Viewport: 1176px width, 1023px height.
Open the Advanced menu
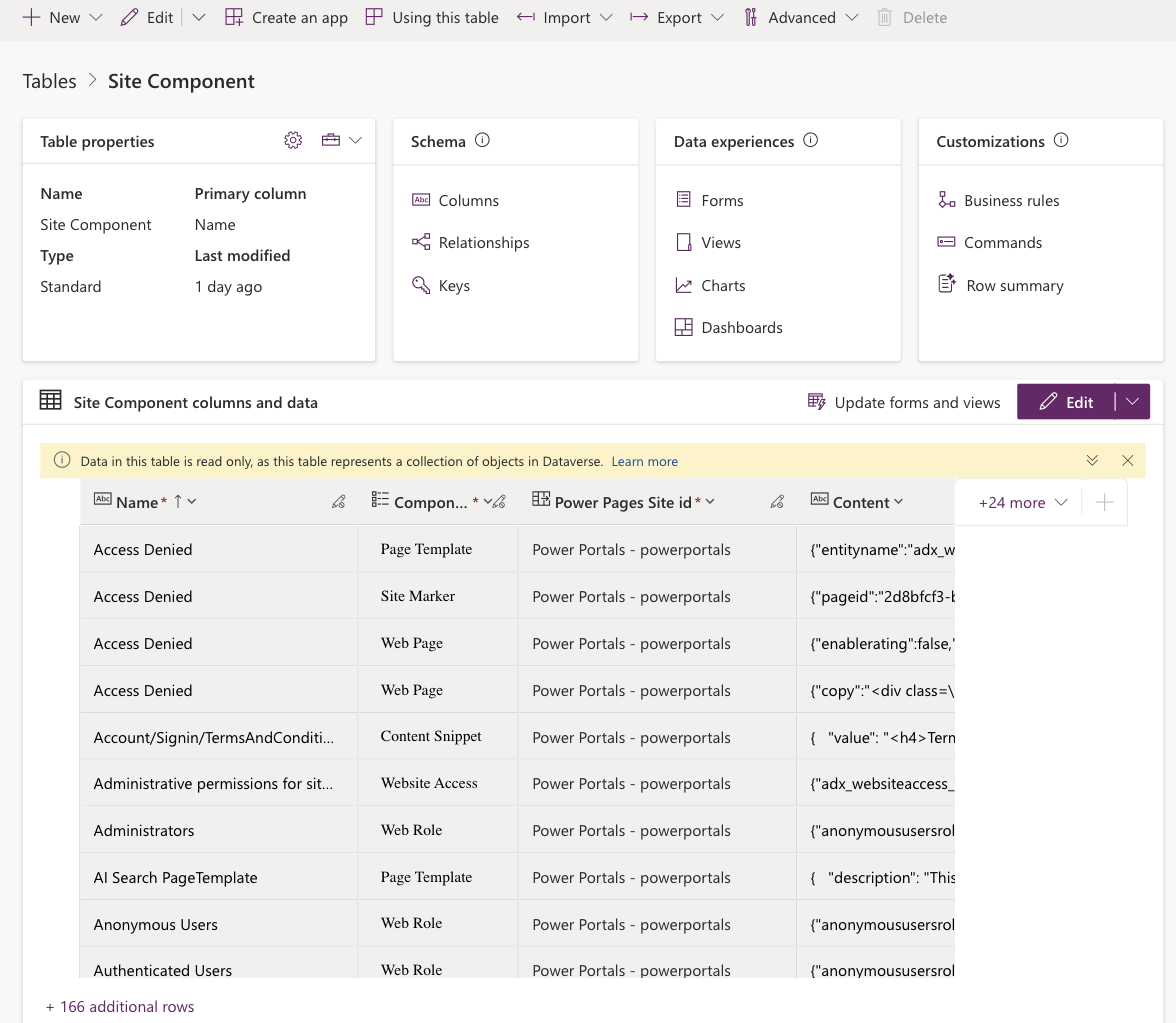pos(800,17)
